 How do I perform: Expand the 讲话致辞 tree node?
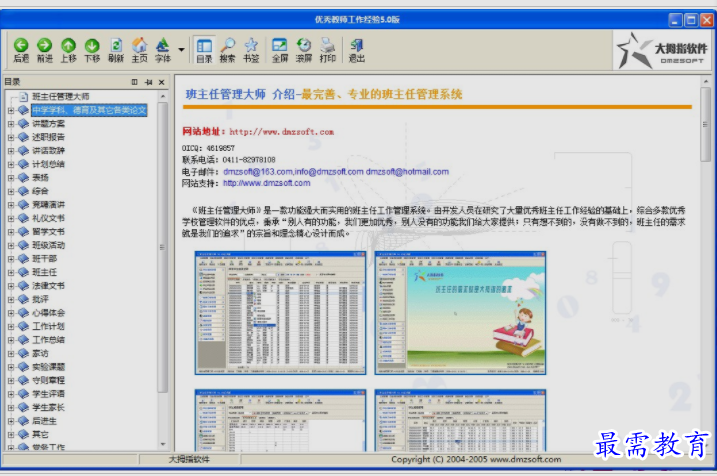click(x=11, y=150)
